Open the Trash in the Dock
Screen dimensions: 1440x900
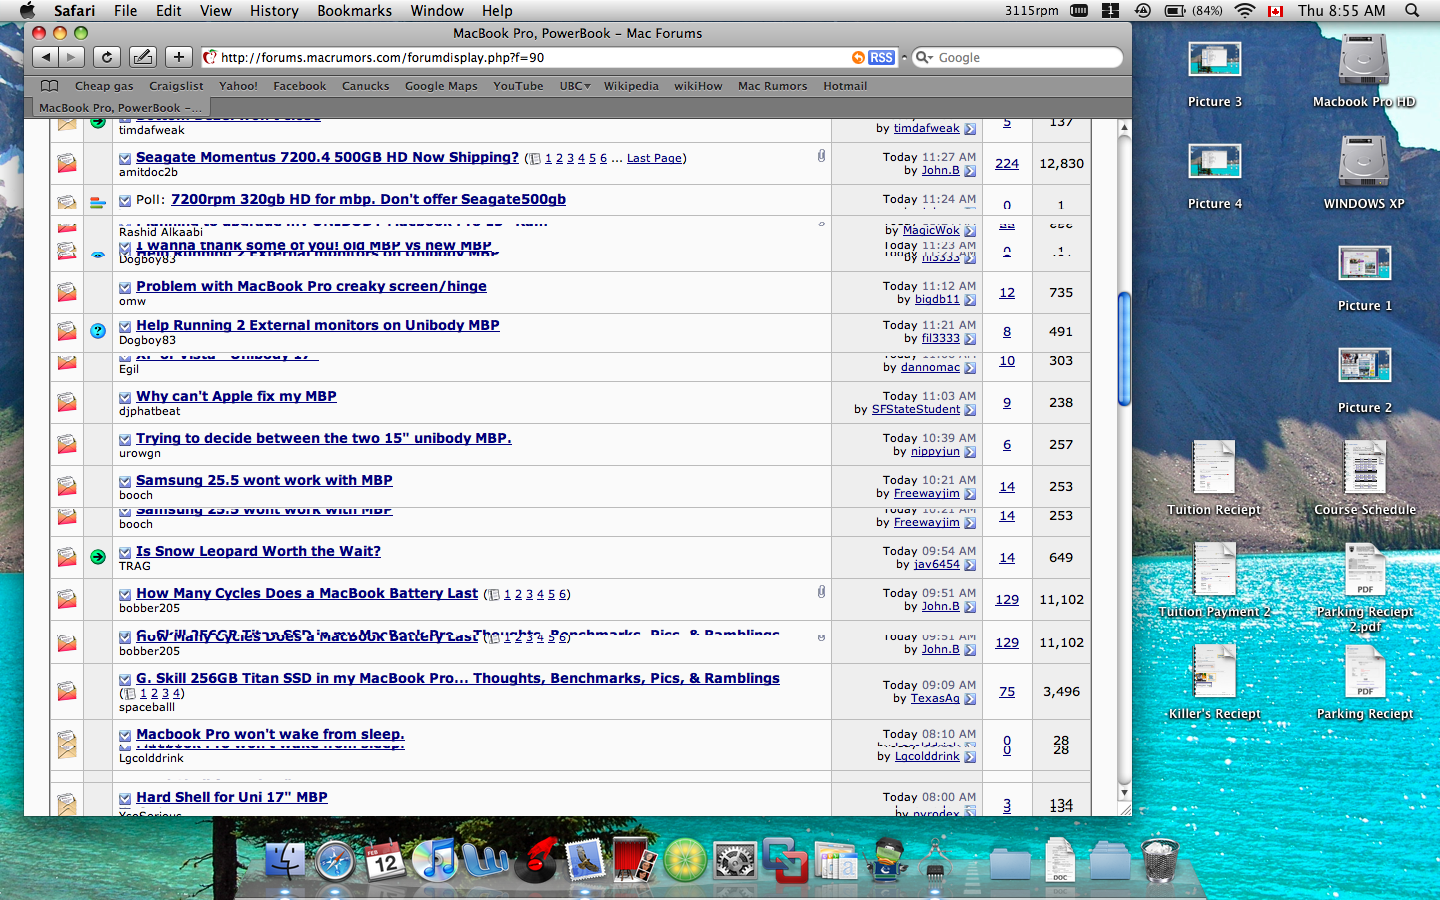click(x=1160, y=859)
